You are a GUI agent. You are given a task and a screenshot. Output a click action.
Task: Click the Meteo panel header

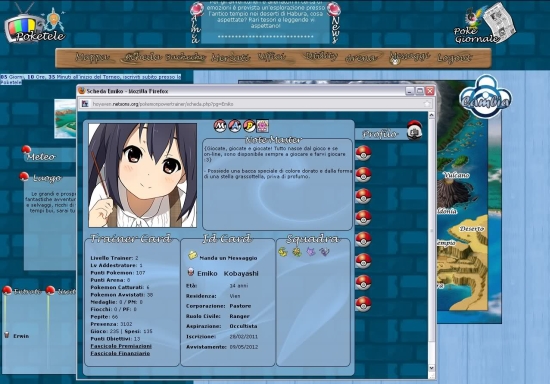pyautogui.click(x=41, y=157)
